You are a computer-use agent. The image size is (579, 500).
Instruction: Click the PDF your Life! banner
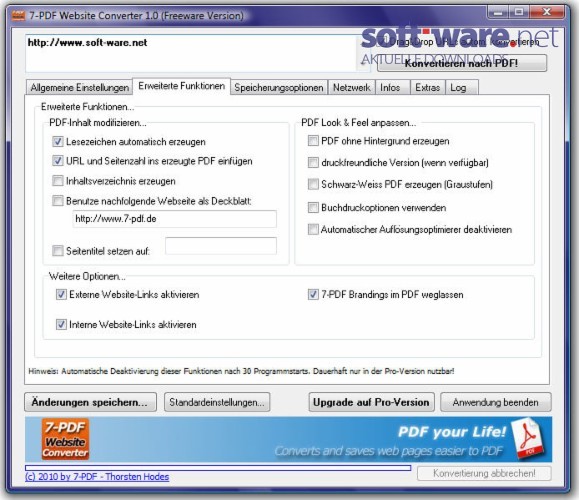point(288,439)
